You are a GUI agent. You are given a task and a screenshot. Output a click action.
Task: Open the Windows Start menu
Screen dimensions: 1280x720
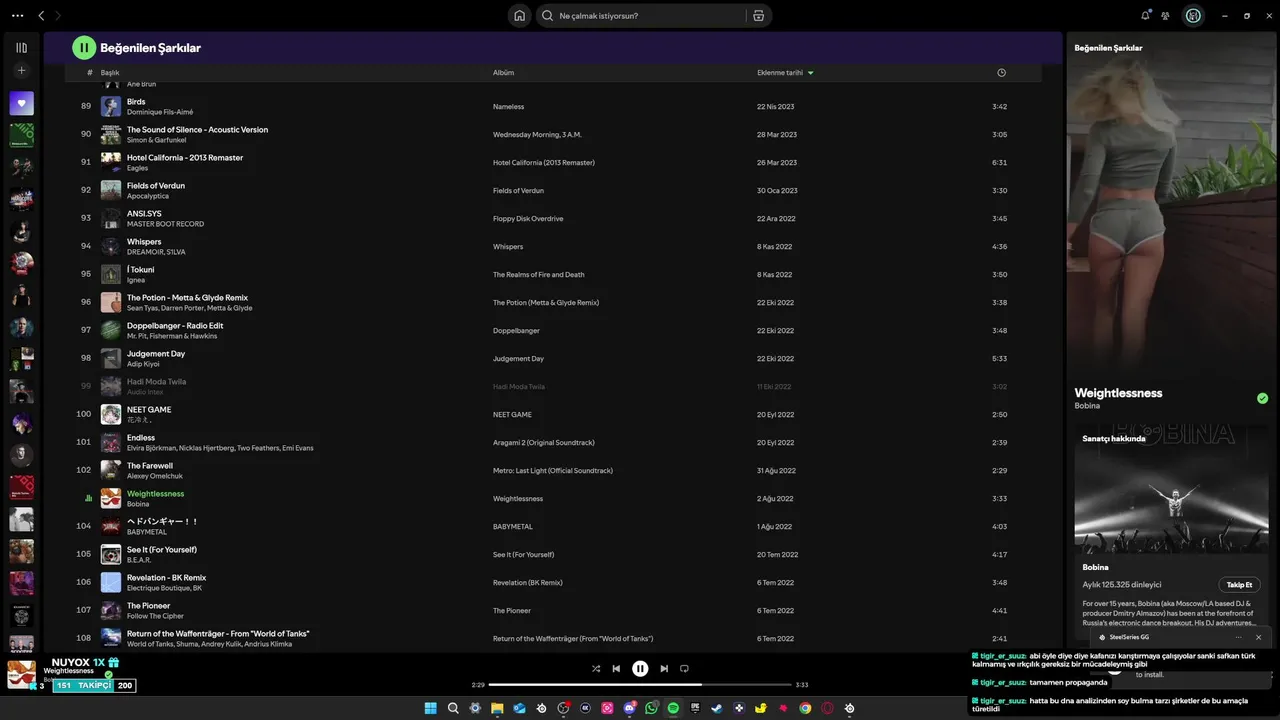pyautogui.click(x=431, y=708)
